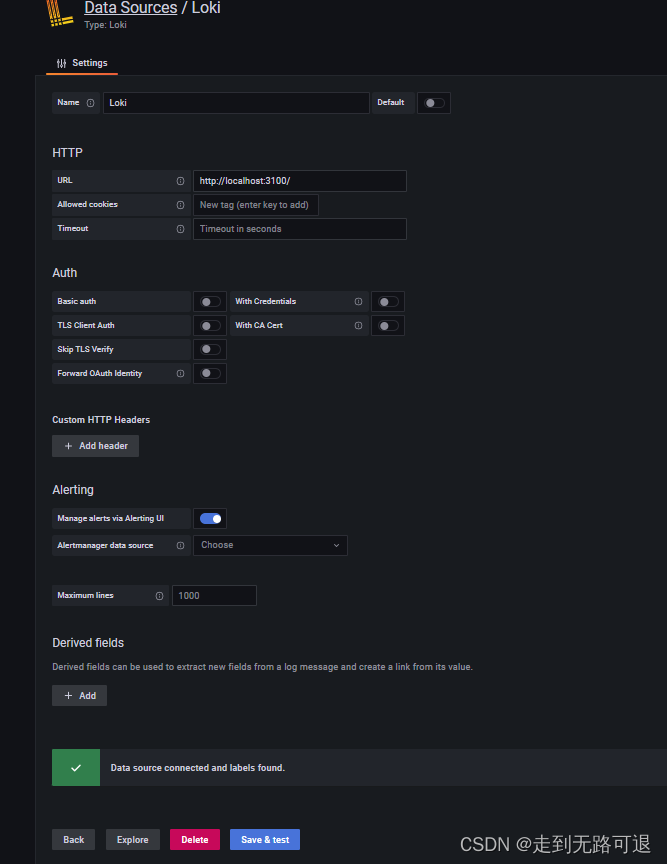667x864 pixels.
Task: Click the Alertmanager data source info icon
Action: [180, 546]
